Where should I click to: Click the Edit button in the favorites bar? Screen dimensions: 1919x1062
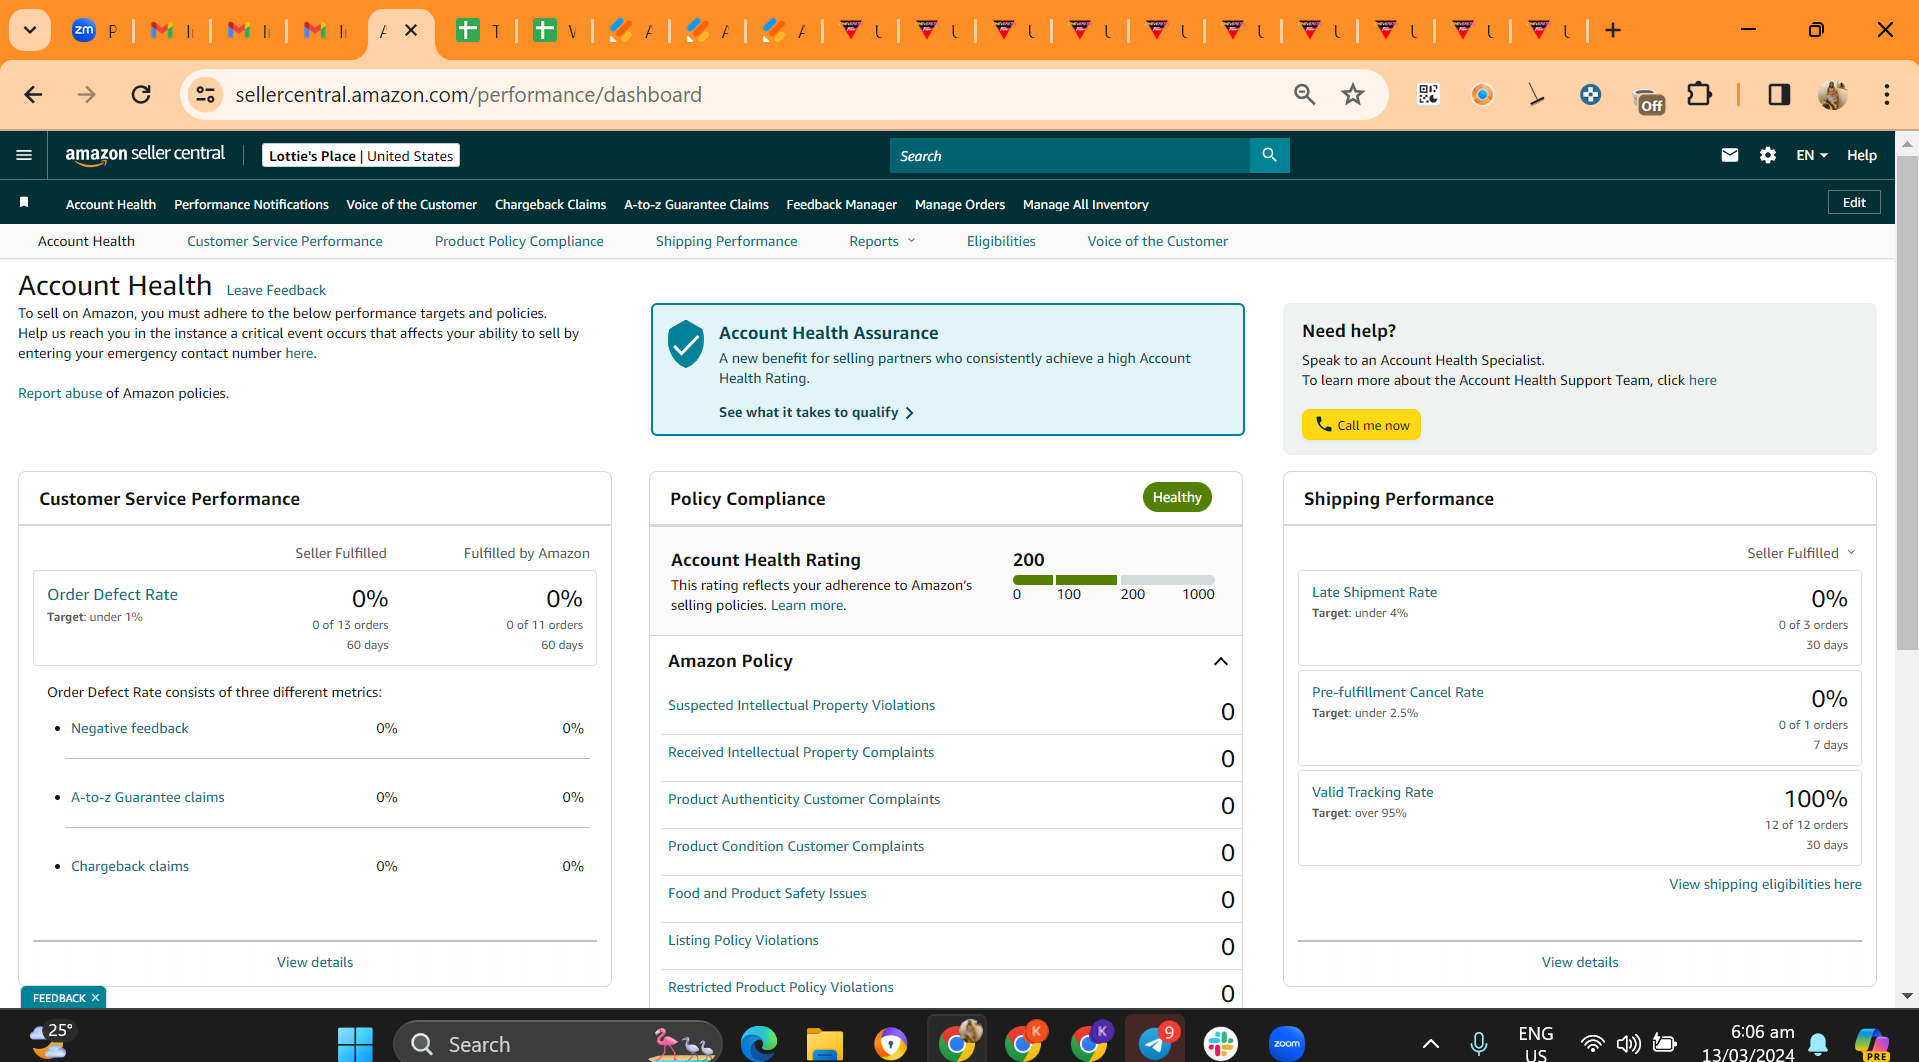(x=1854, y=202)
